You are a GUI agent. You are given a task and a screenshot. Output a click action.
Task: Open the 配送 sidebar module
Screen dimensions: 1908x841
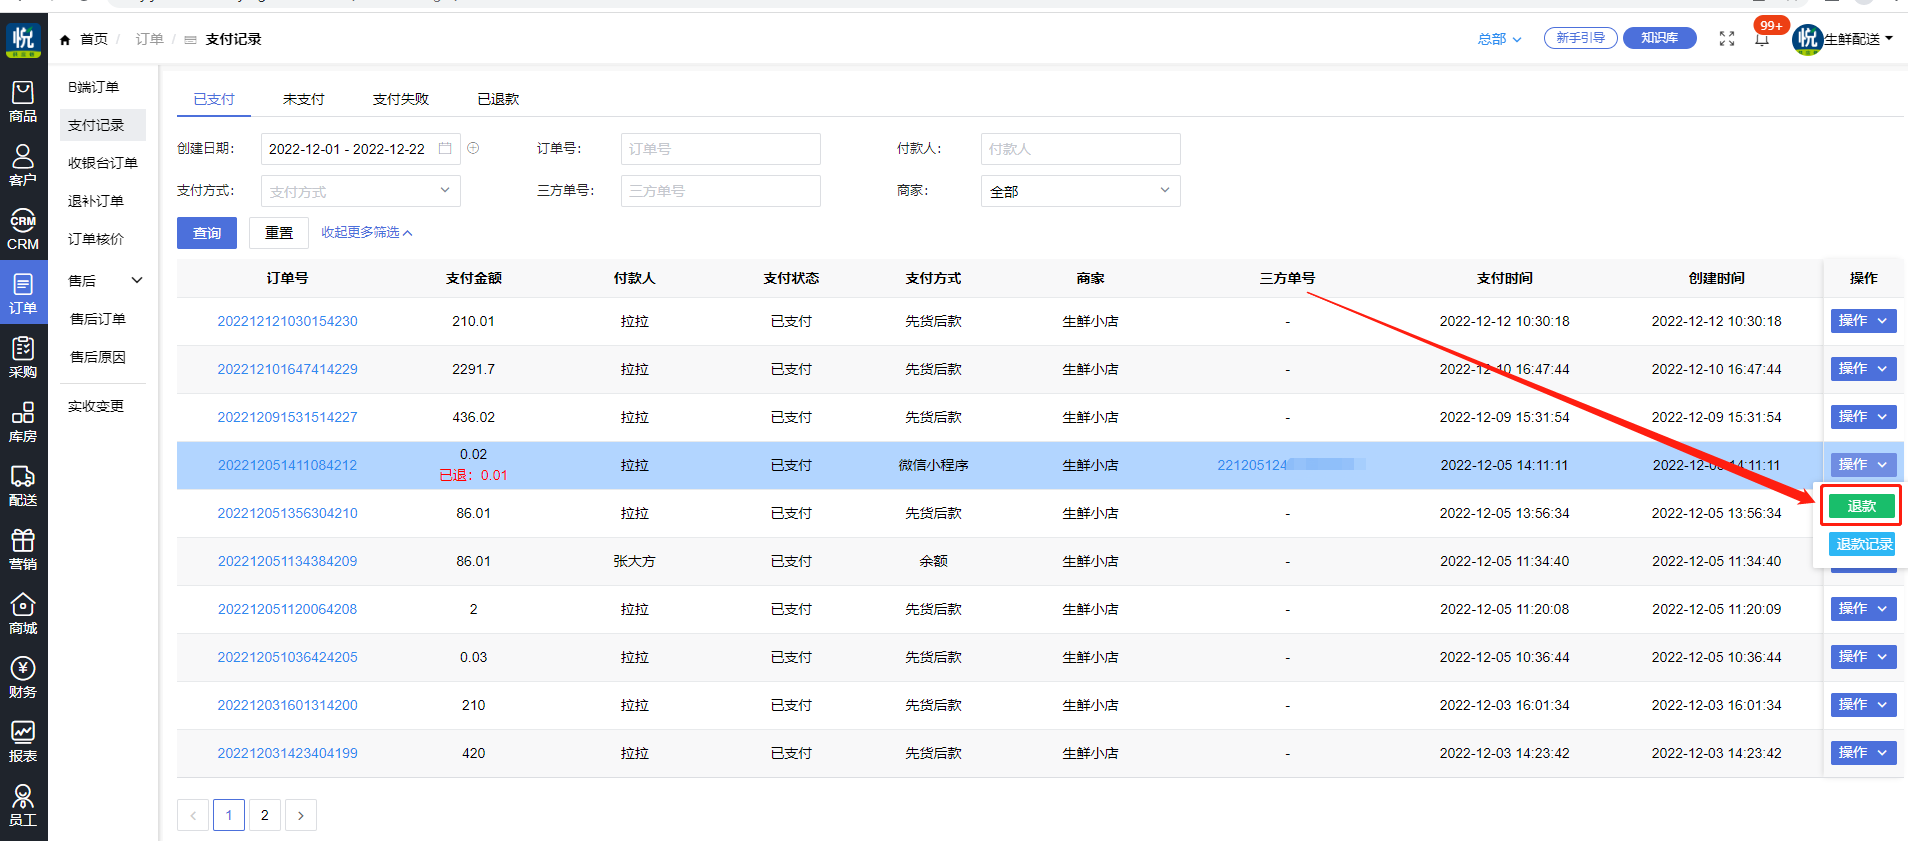coord(23,486)
